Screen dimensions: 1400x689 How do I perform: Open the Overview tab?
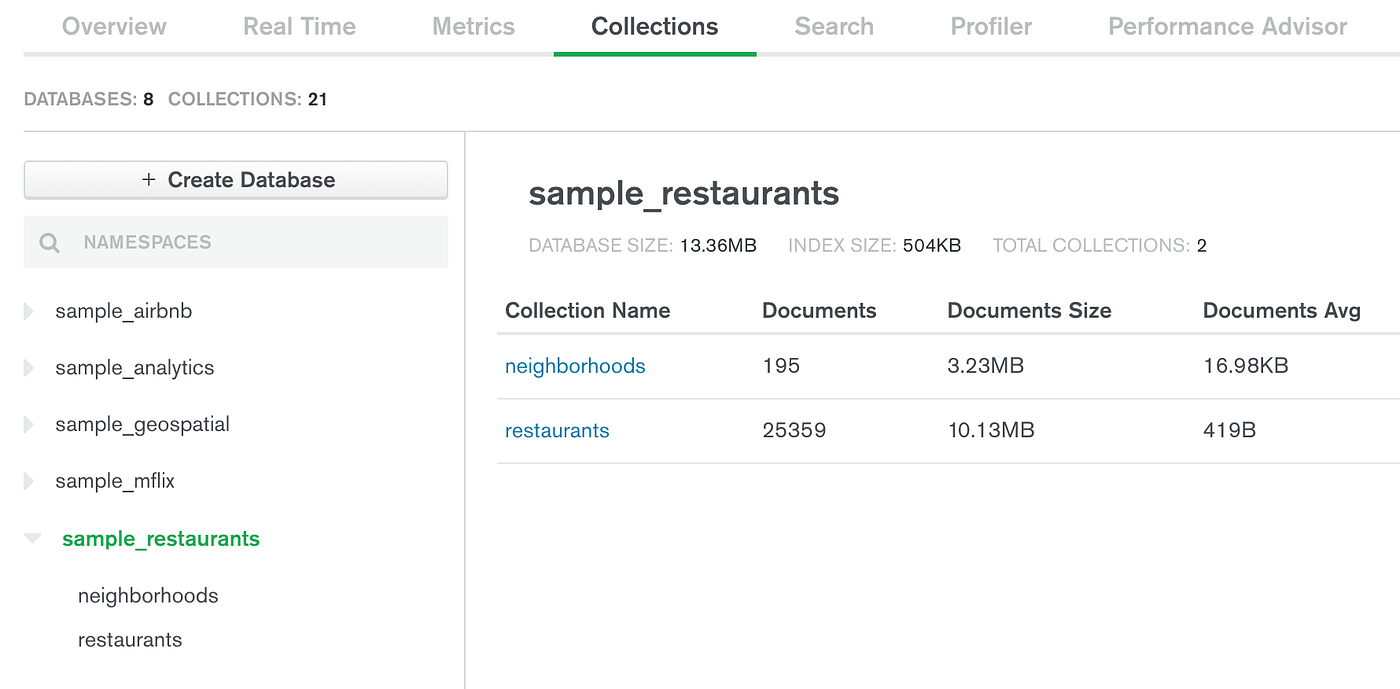tap(114, 26)
